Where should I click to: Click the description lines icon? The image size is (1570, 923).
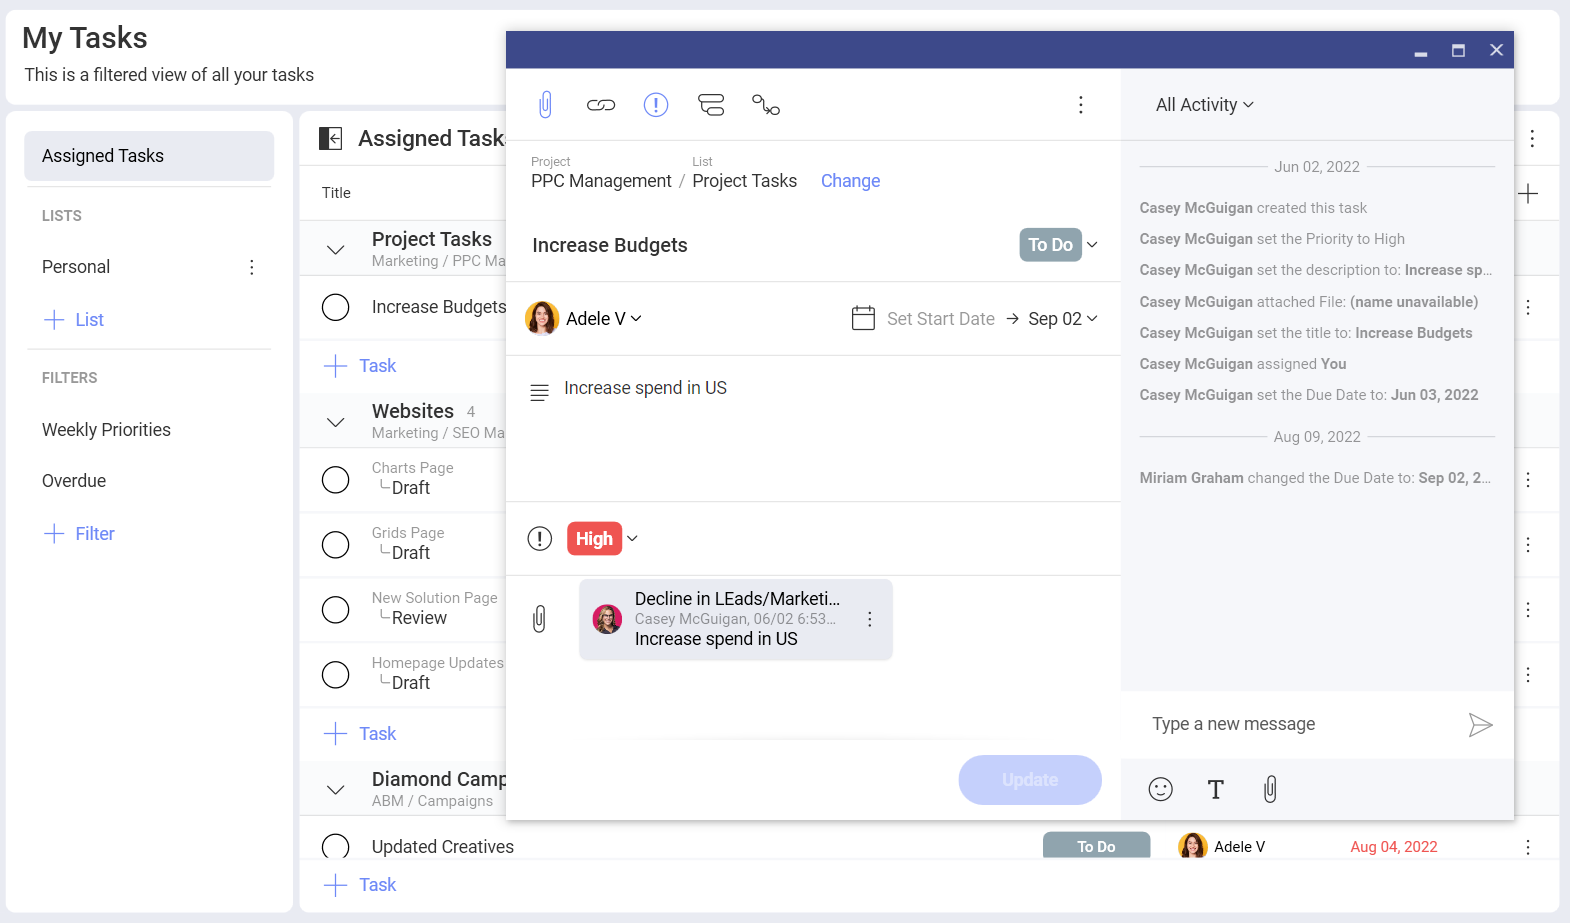(539, 392)
